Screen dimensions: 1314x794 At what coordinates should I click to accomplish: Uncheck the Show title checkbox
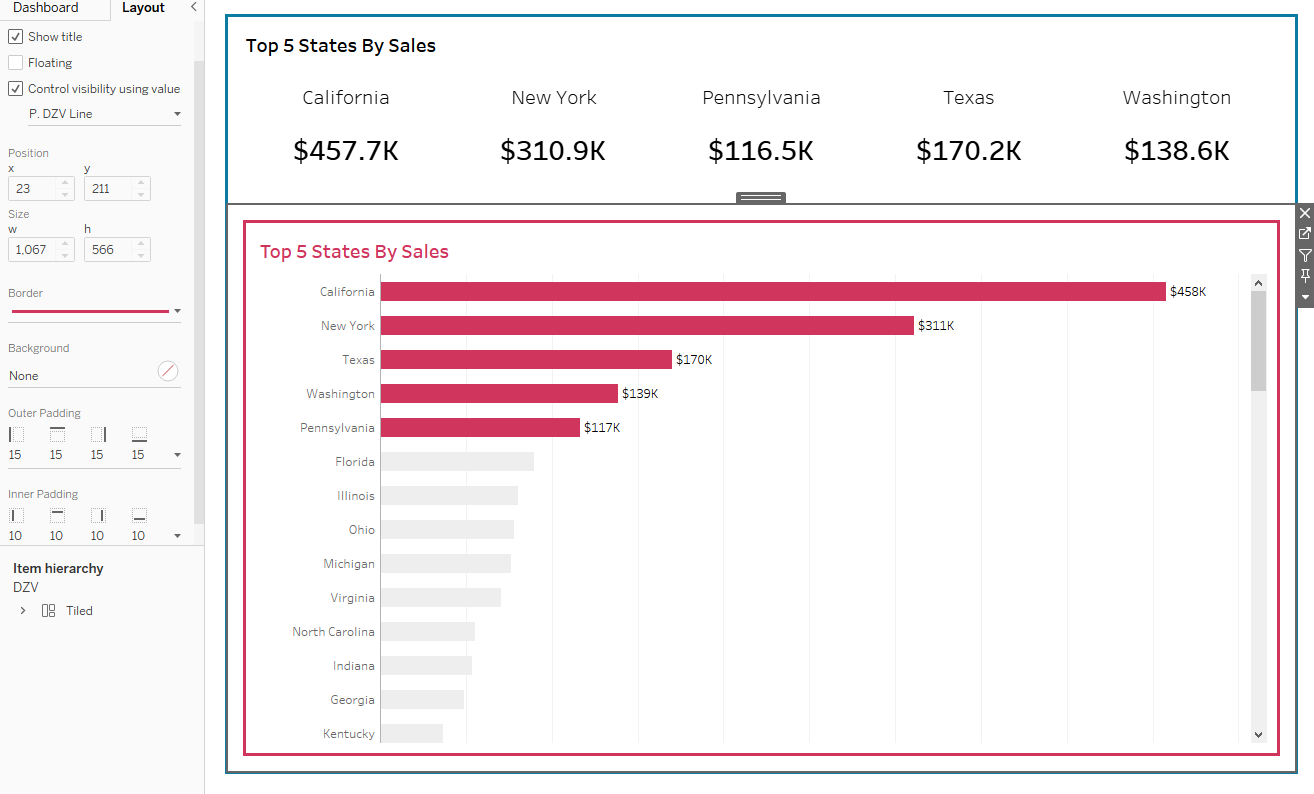click(16, 37)
